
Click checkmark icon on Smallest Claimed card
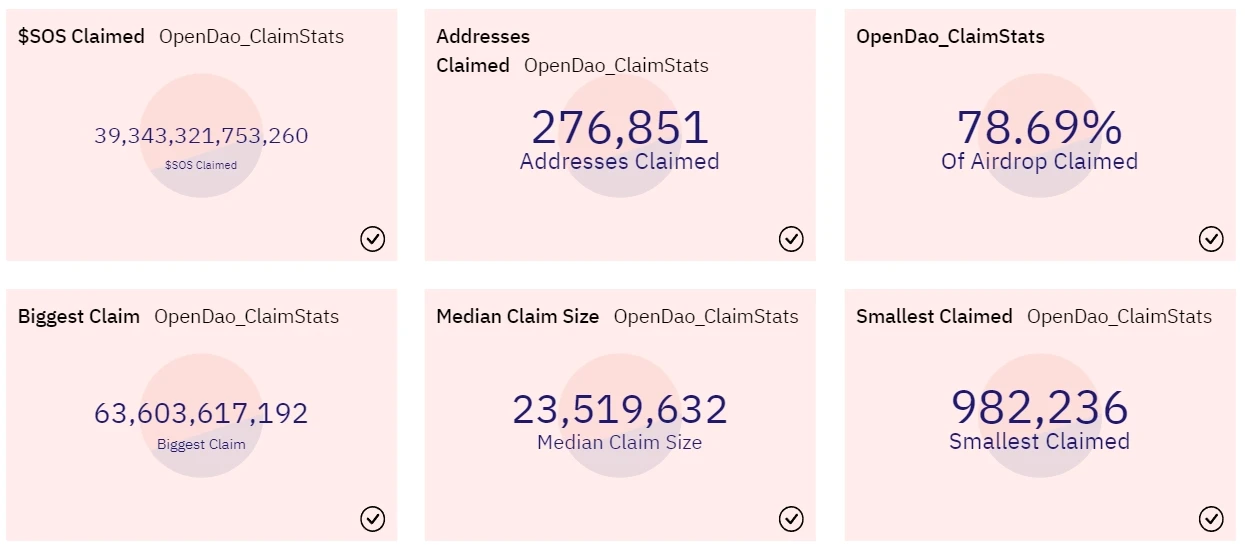[x=1211, y=518]
